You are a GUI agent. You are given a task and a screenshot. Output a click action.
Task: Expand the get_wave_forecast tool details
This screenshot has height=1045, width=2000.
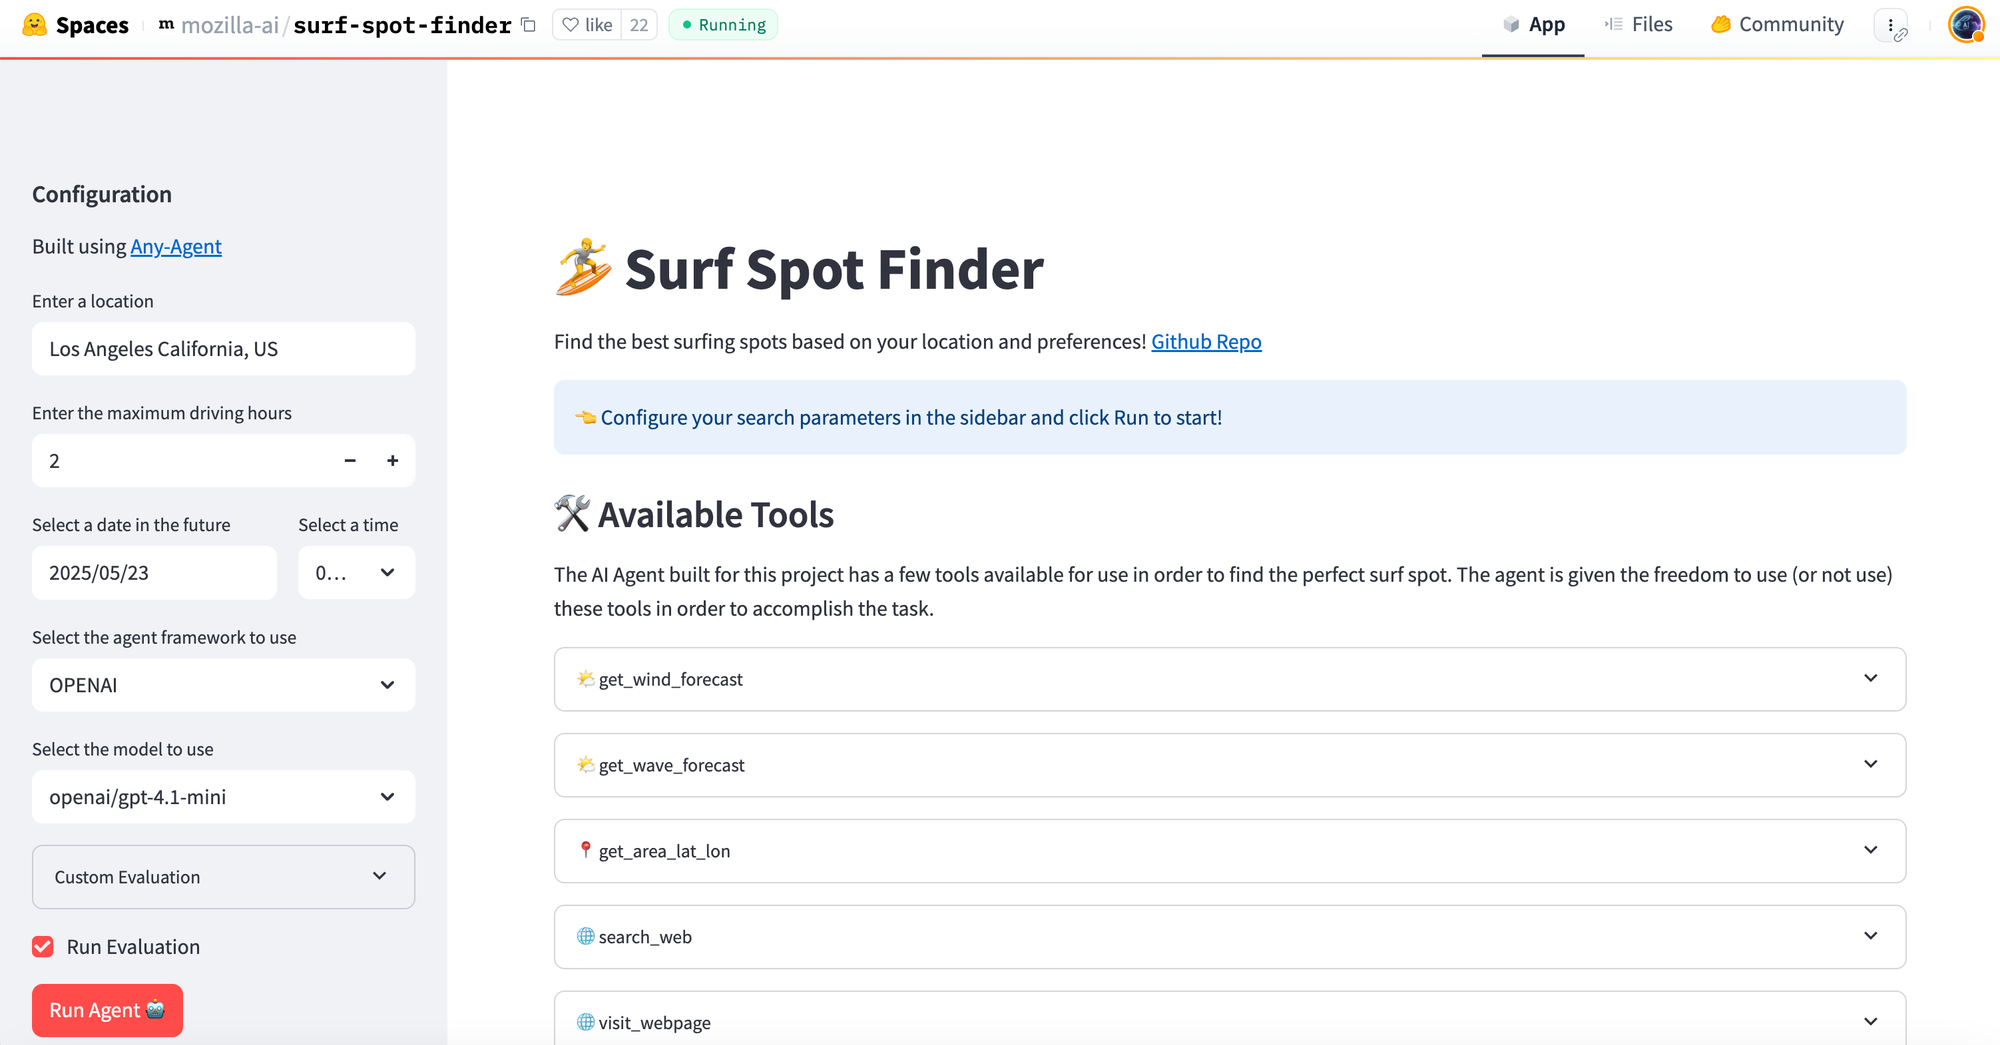tap(1230, 765)
